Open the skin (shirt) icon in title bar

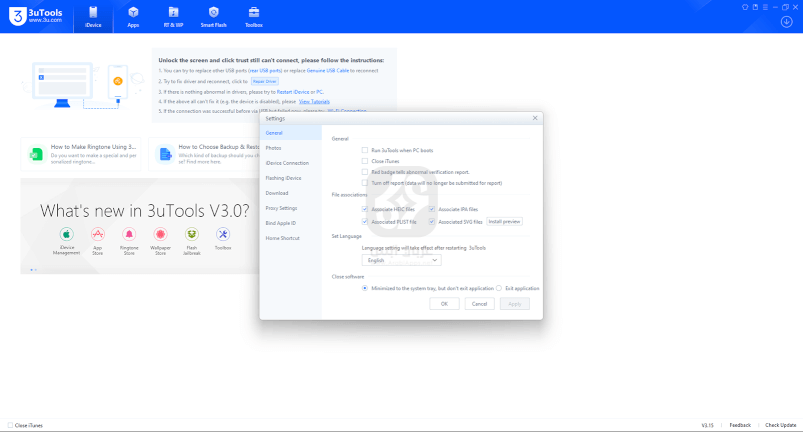pyautogui.click(x=745, y=7)
